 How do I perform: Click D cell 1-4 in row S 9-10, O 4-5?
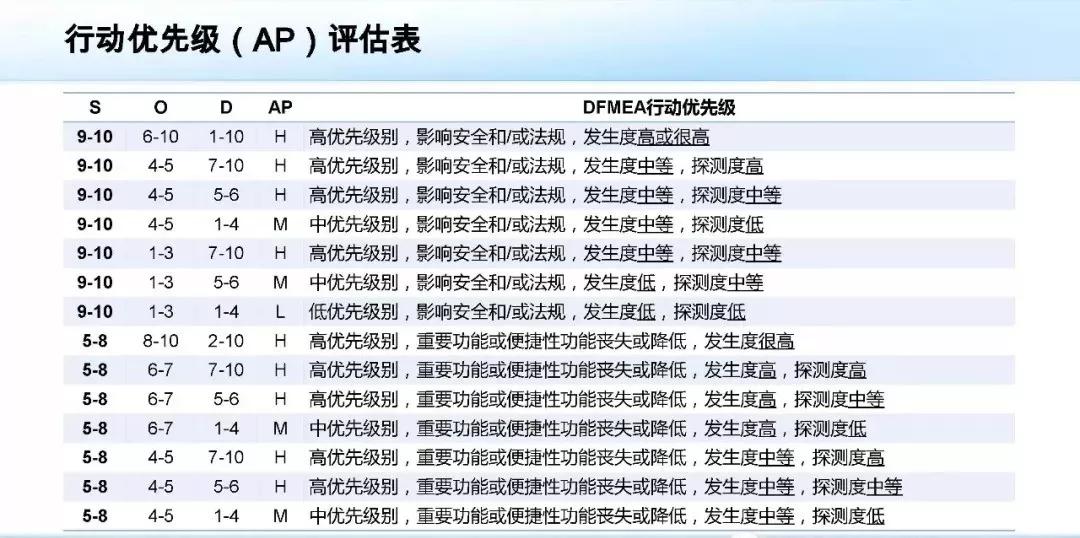click(226, 224)
